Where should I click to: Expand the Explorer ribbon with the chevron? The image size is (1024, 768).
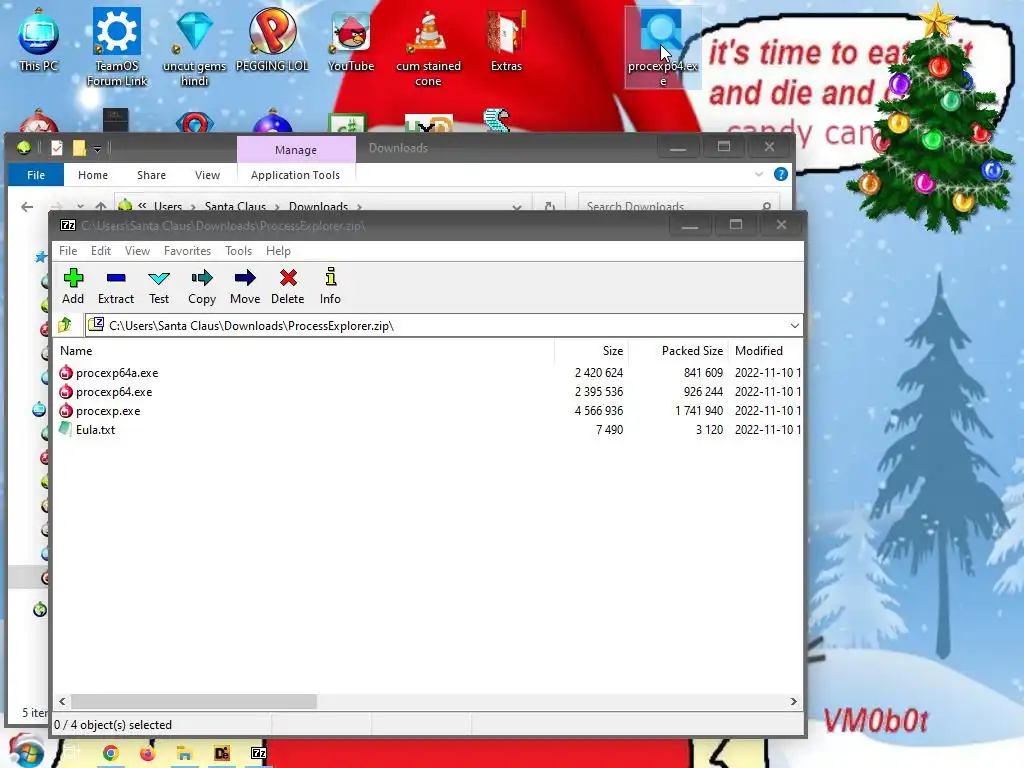tap(758, 174)
